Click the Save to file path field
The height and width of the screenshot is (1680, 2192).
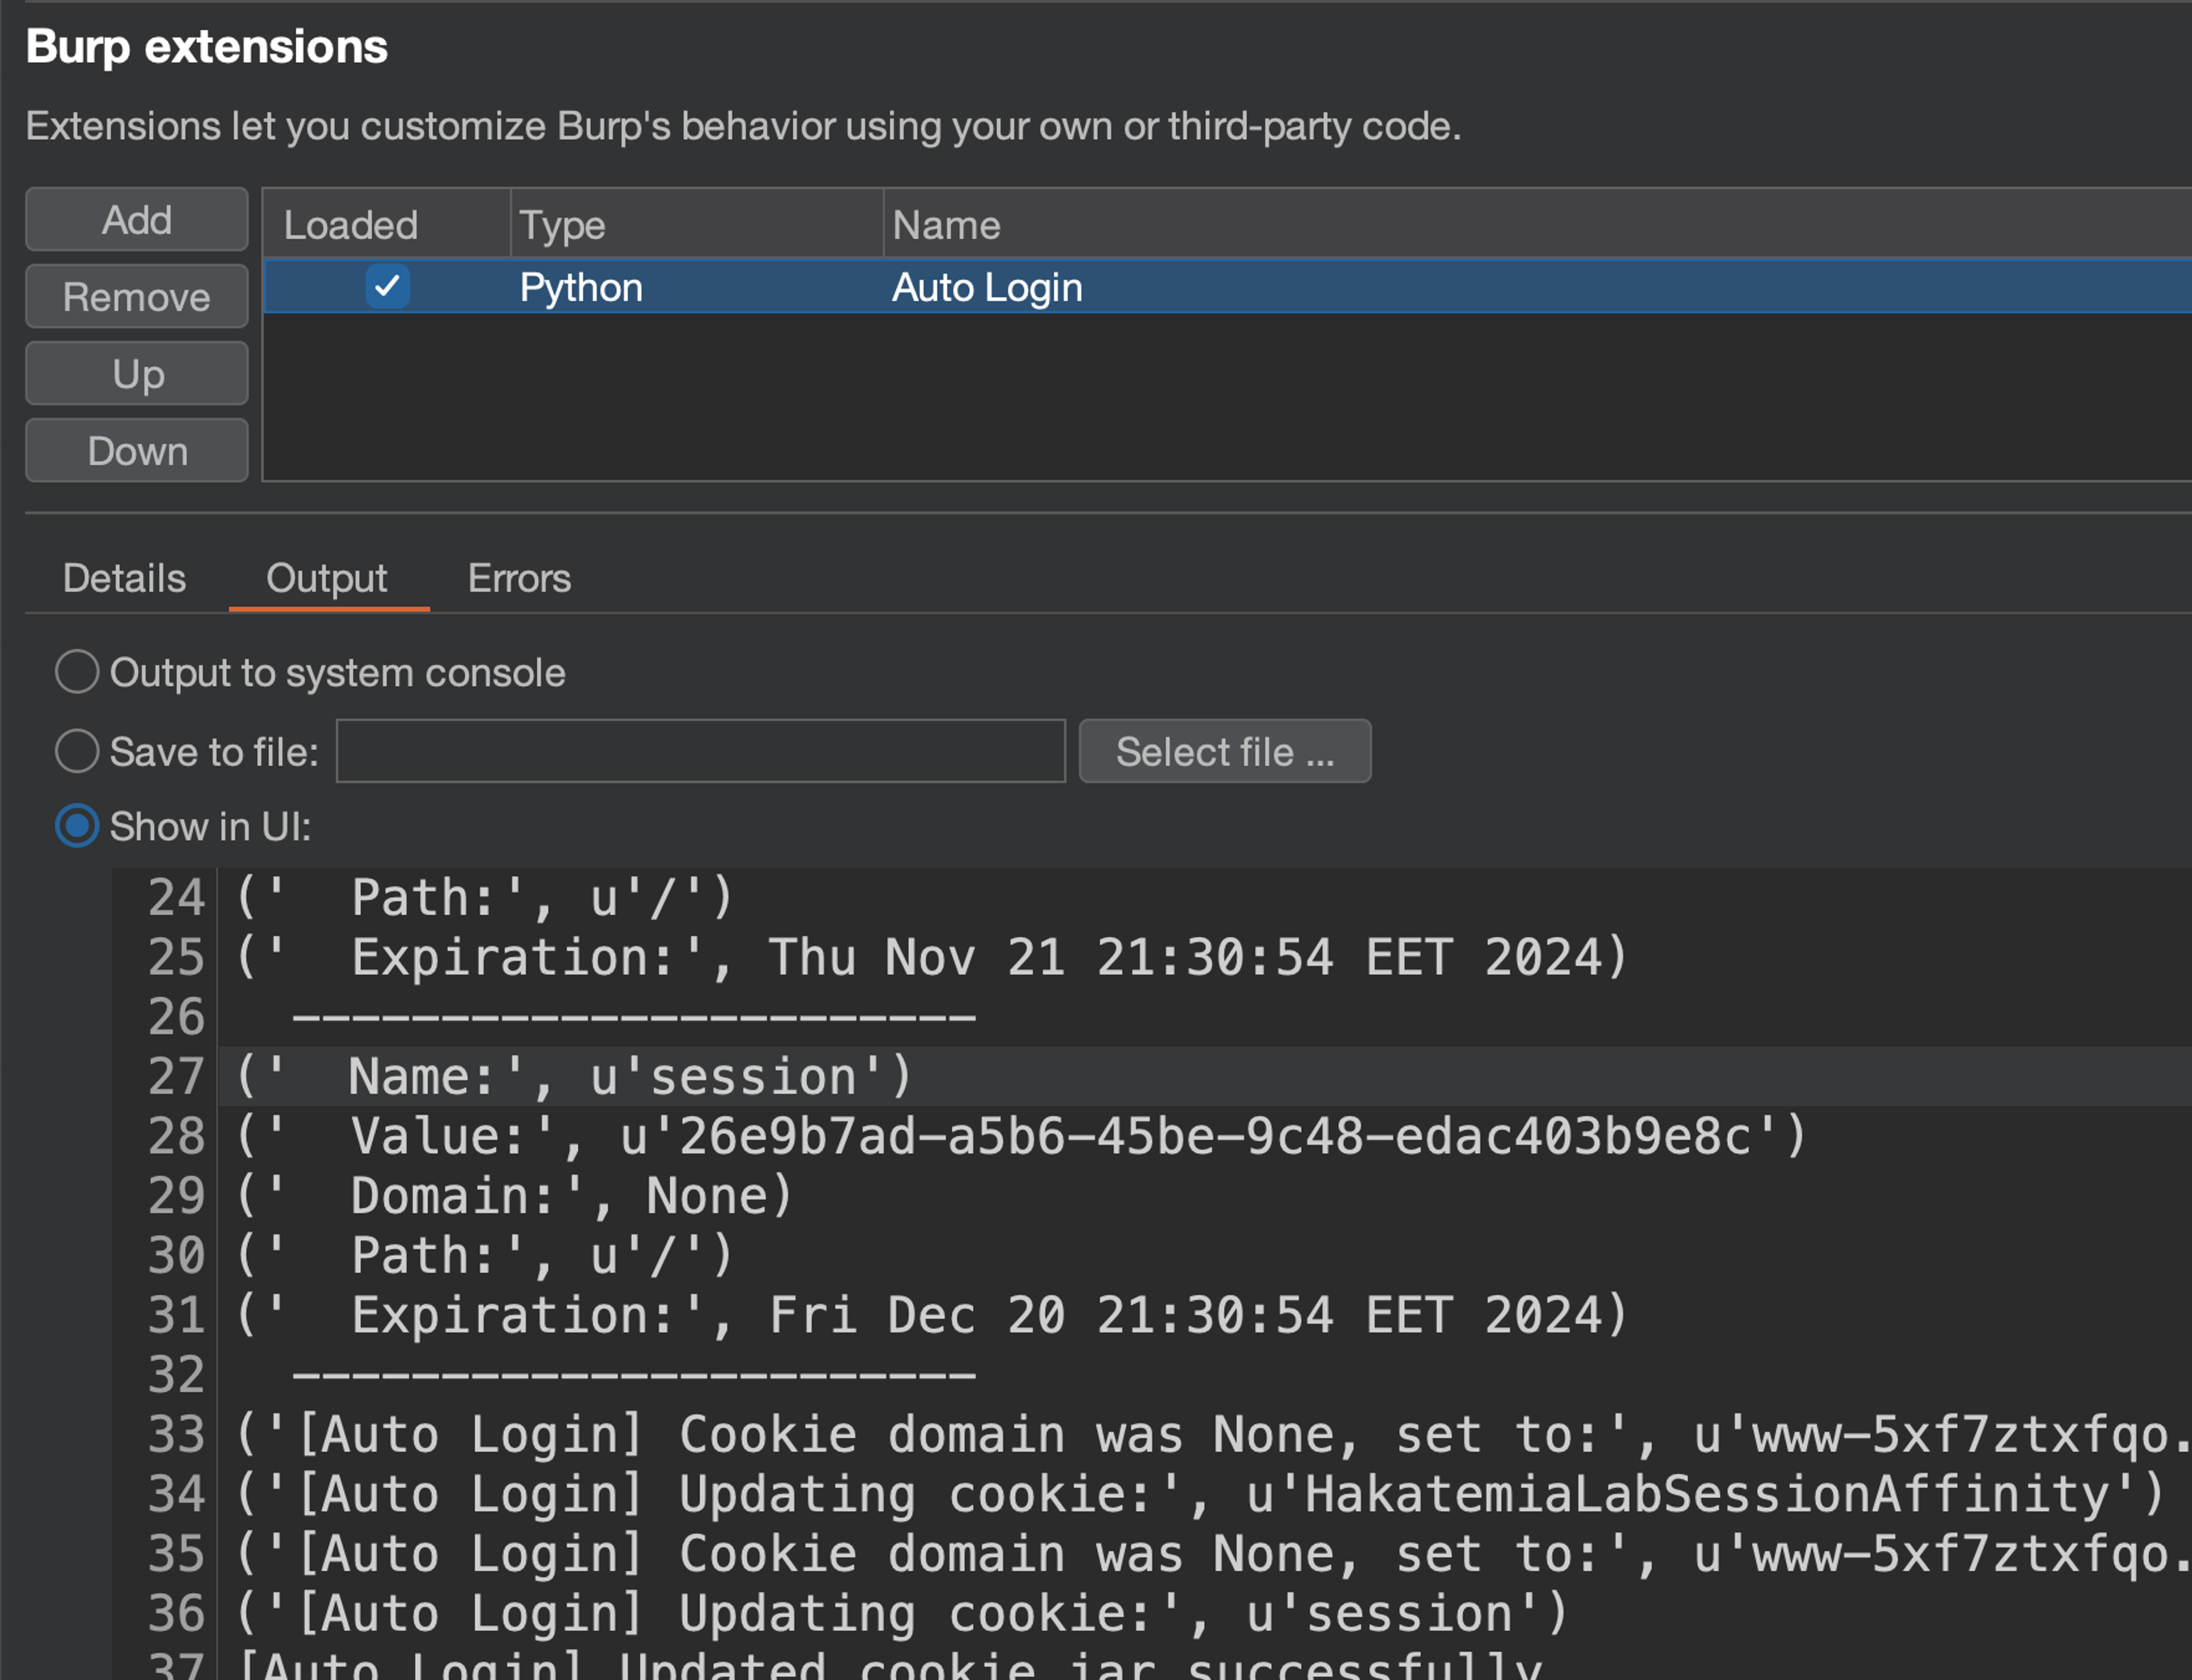pos(700,751)
